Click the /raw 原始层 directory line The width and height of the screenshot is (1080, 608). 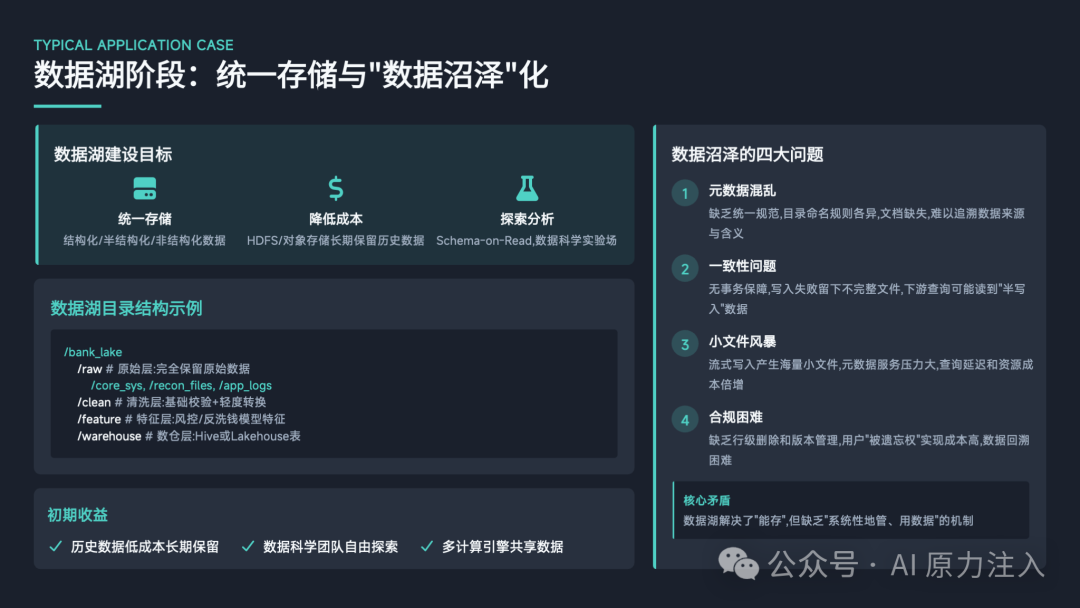(x=163, y=369)
